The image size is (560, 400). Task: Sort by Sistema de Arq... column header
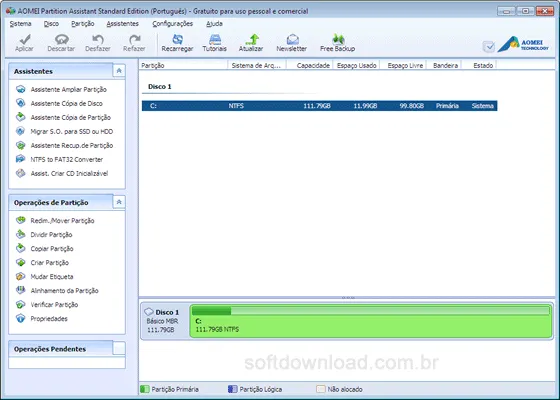(257, 65)
